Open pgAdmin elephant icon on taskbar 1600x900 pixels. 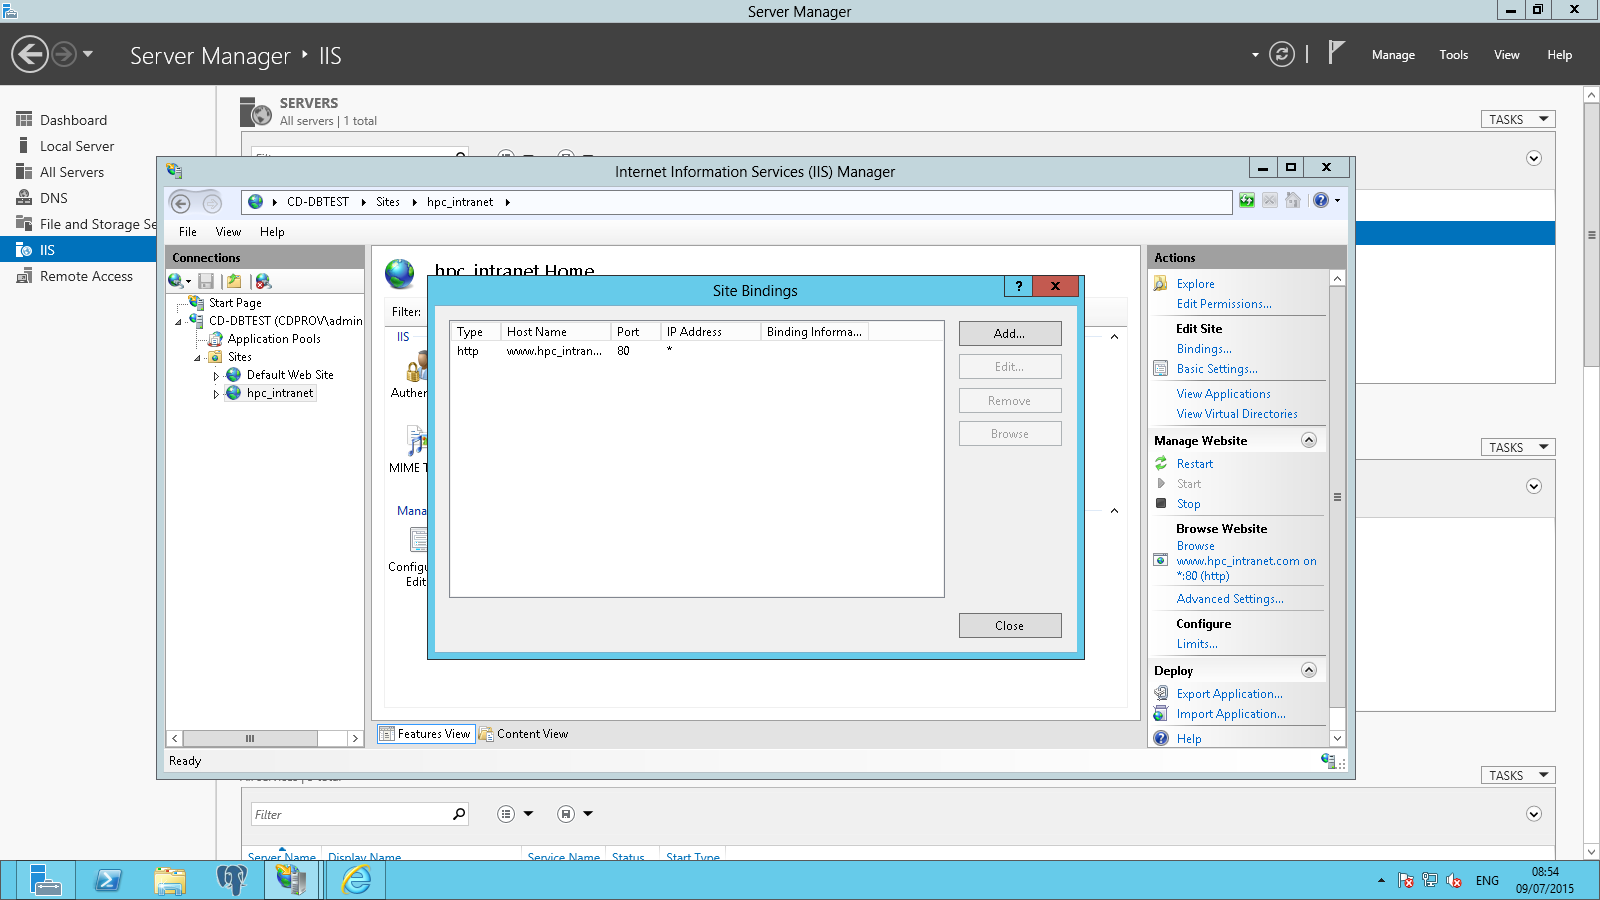231,880
